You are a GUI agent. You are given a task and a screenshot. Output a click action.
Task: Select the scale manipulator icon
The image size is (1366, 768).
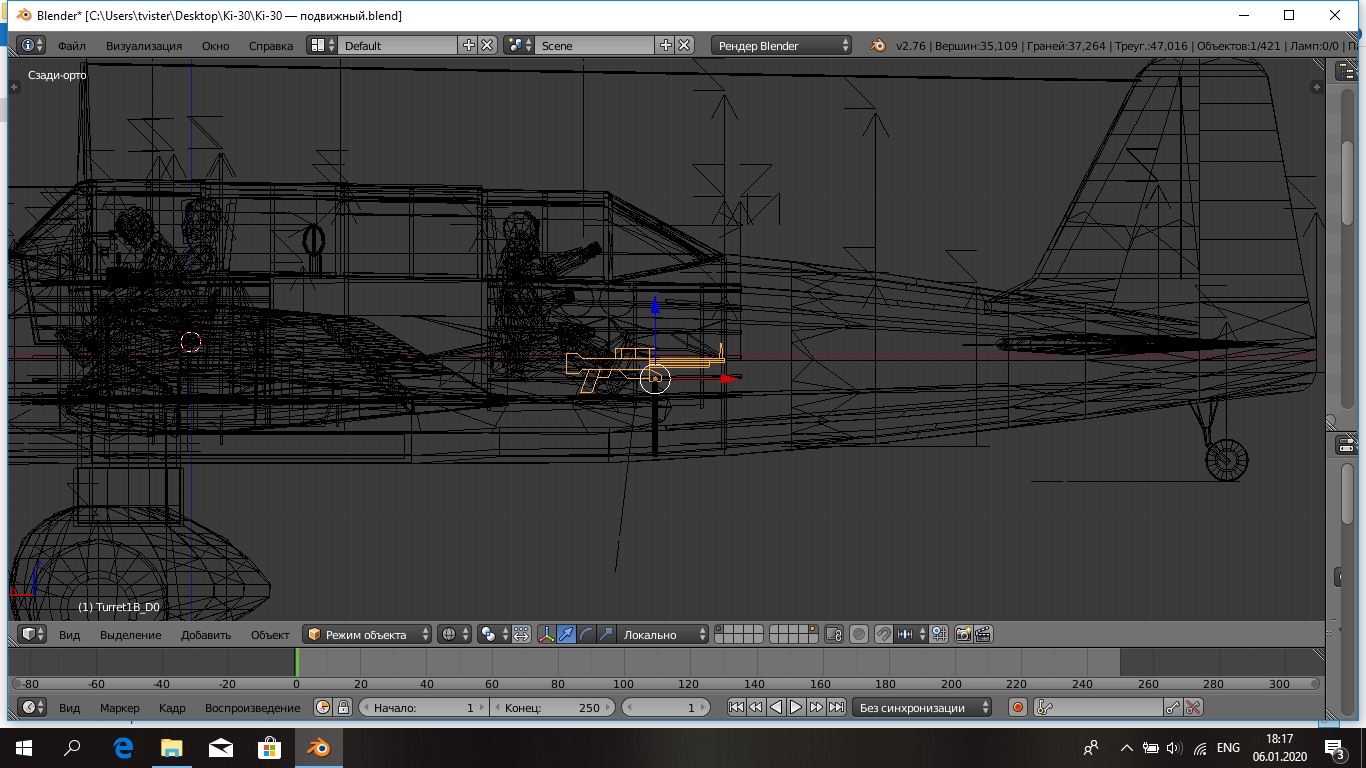pyautogui.click(x=606, y=634)
